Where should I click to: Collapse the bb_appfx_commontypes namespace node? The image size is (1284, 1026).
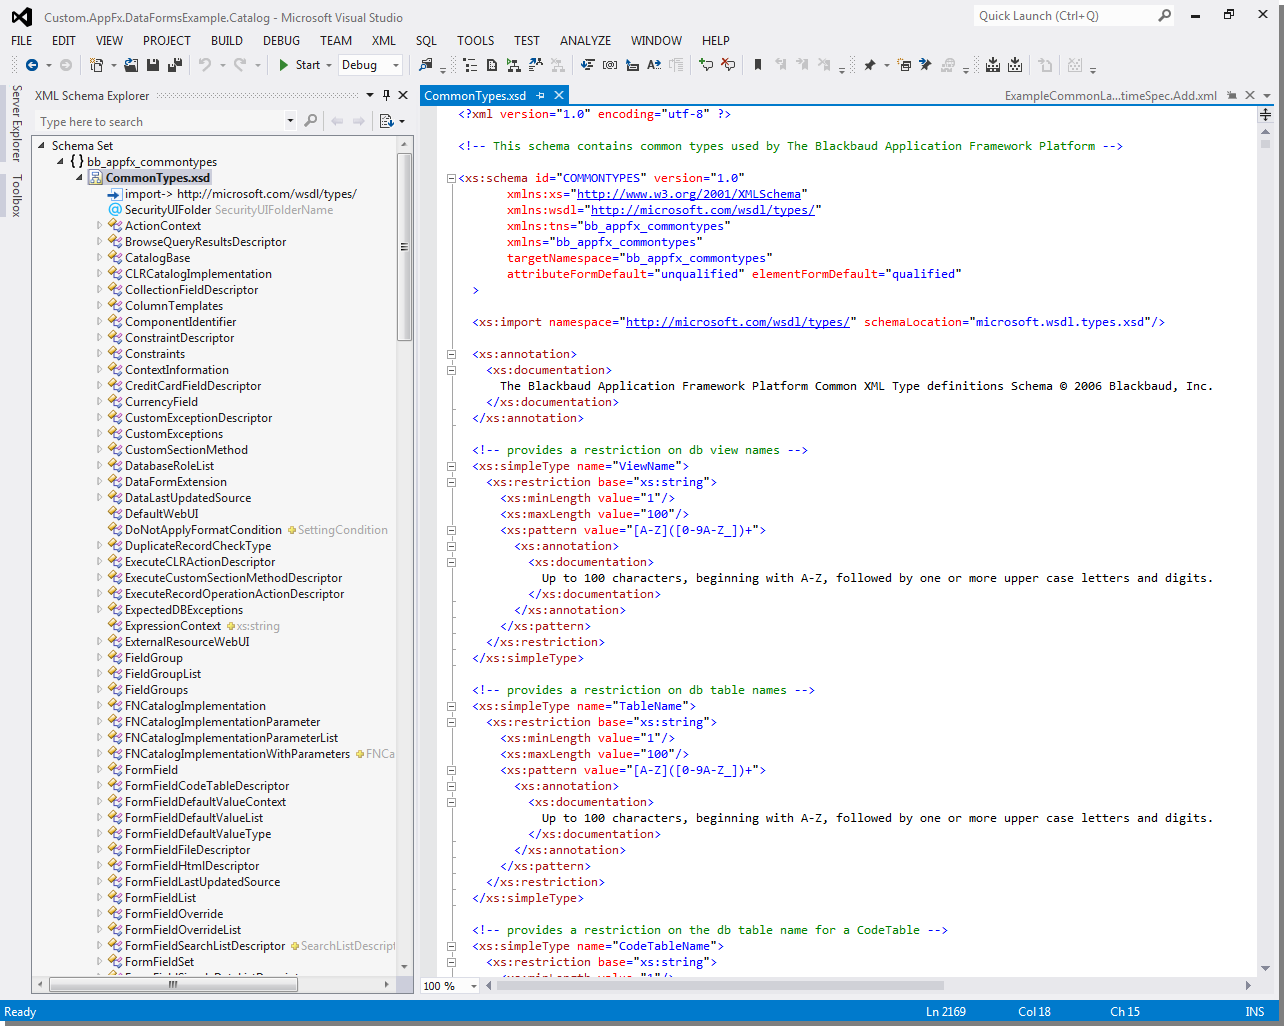pyautogui.click(x=60, y=162)
